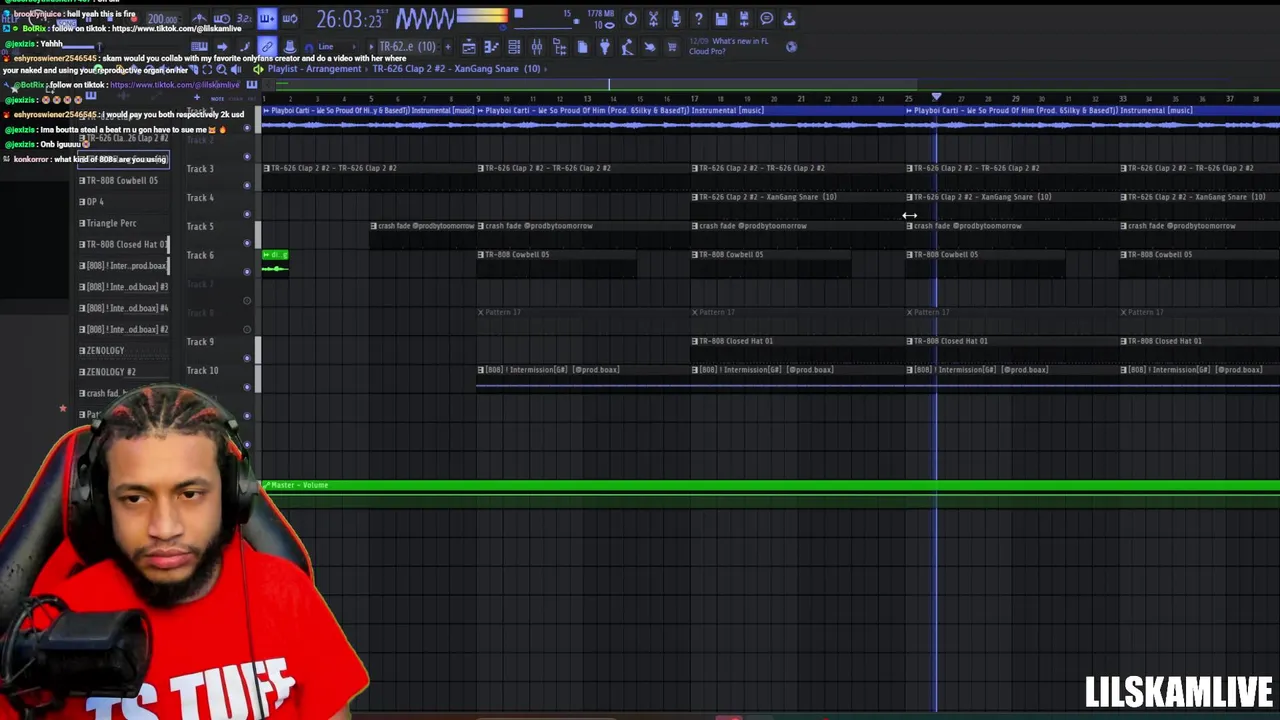Mute Track 6 with its dot switch

pos(247,272)
